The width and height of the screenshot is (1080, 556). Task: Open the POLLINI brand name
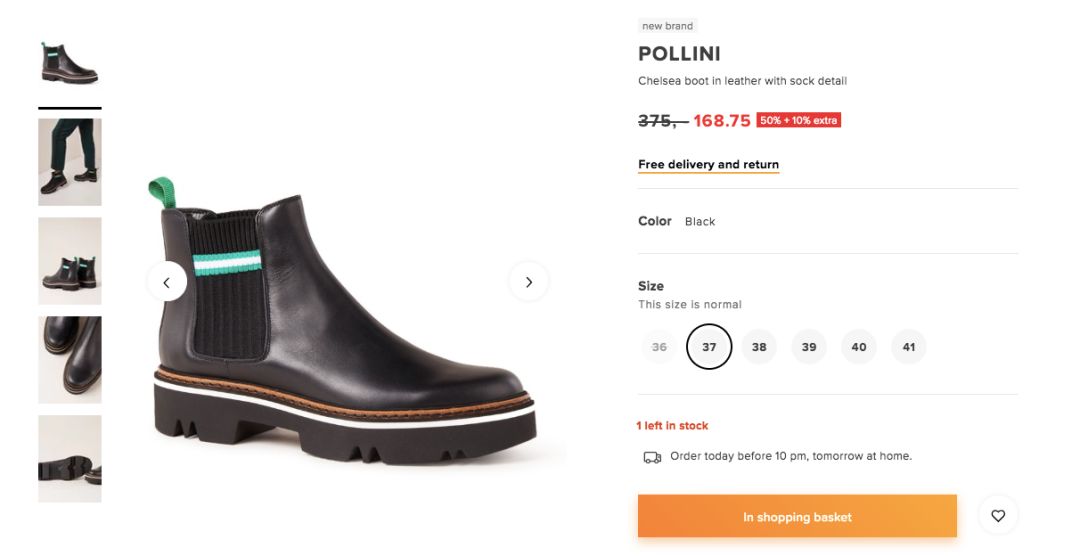tap(679, 54)
